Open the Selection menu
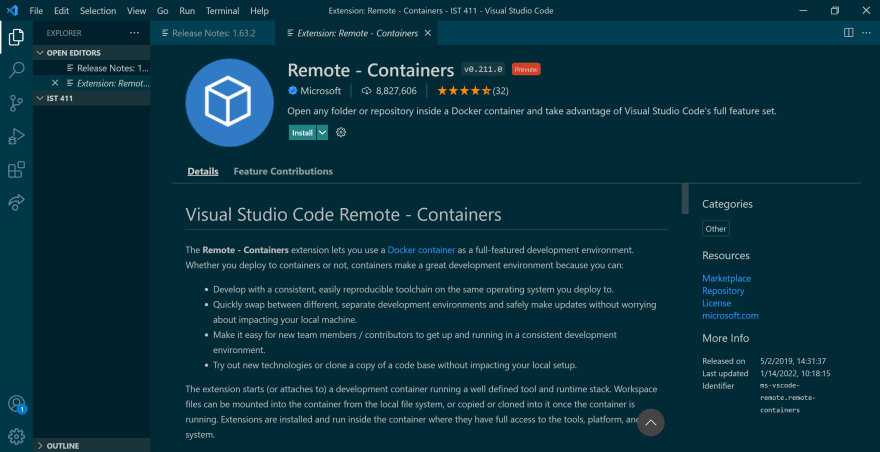Image resolution: width=880 pixels, height=452 pixels. (98, 11)
